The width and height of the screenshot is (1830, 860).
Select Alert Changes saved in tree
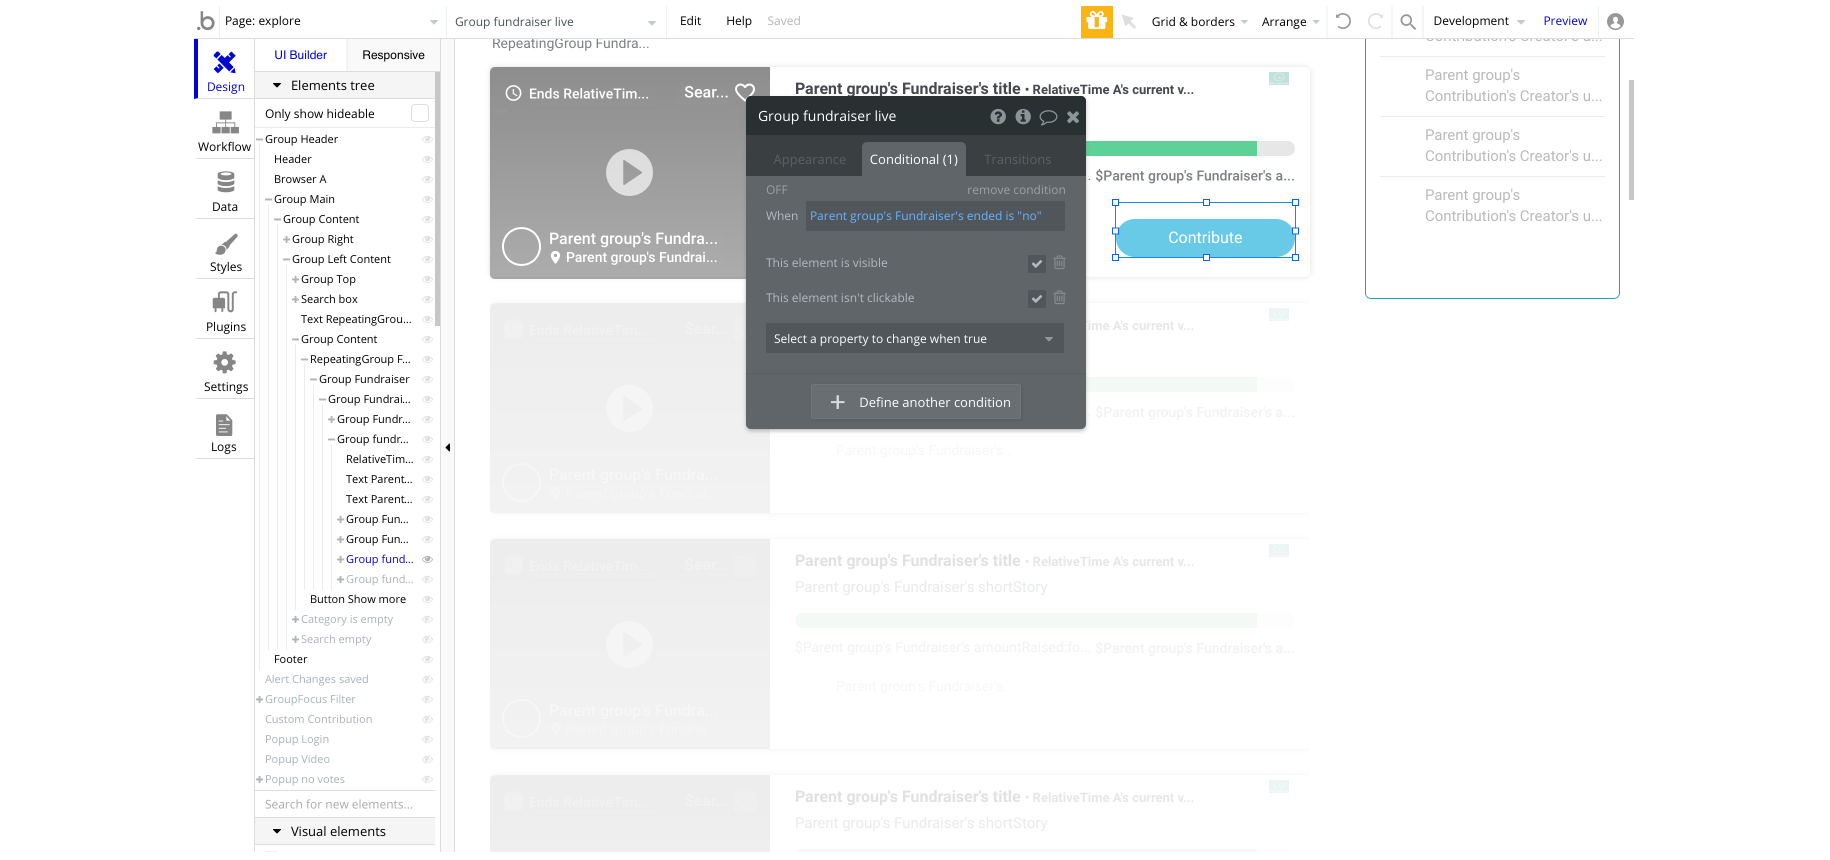[x=316, y=679]
